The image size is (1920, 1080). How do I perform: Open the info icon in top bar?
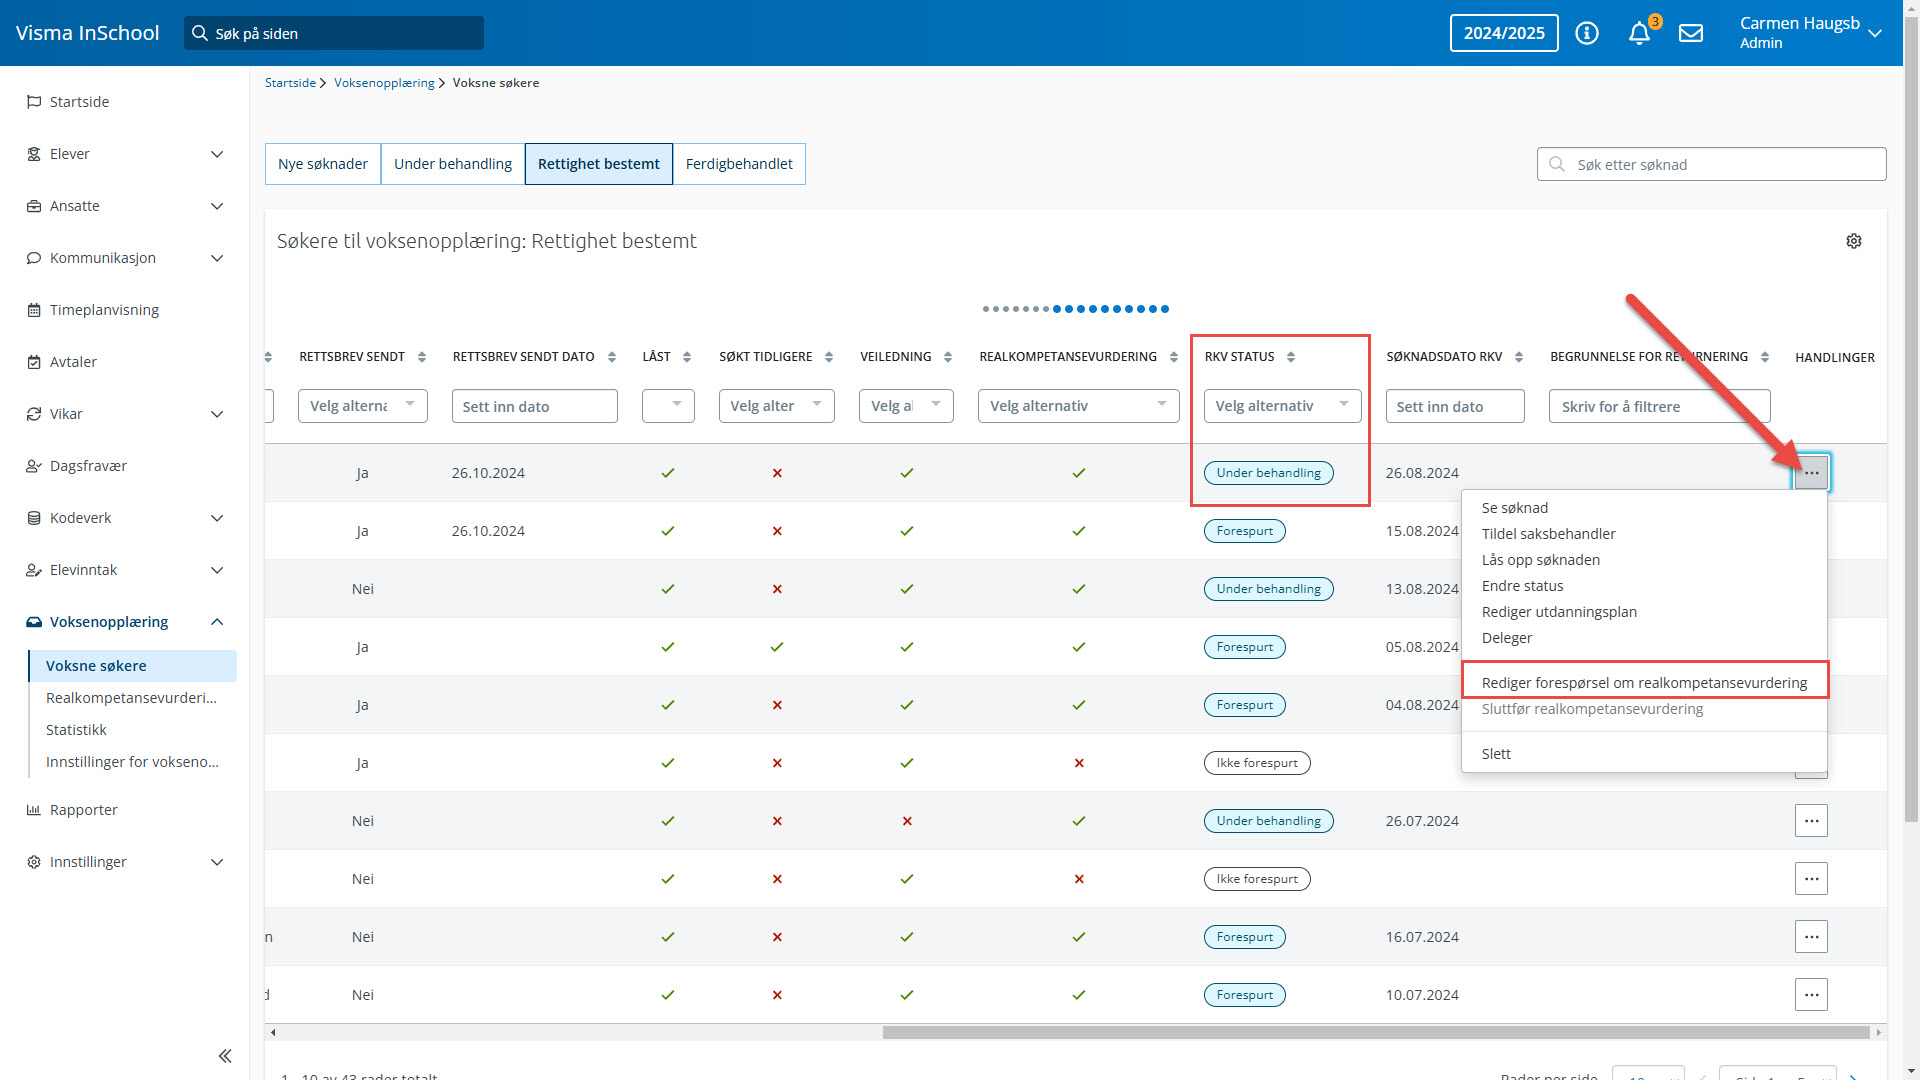point(1587,33)
